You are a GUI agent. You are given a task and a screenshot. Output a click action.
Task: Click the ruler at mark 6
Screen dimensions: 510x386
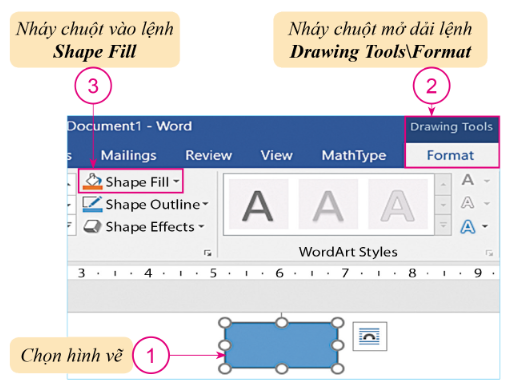(279, 273)
